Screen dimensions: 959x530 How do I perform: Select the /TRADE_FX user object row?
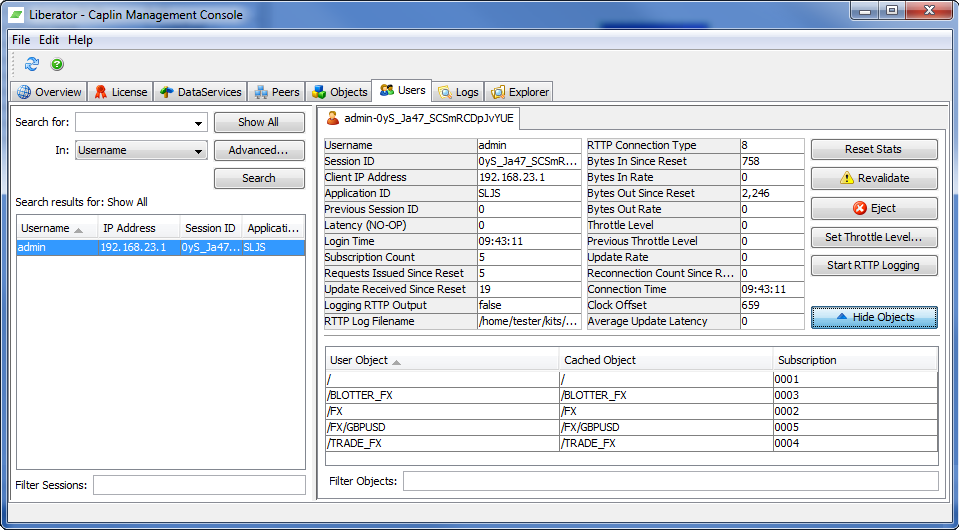click(442, 443)
